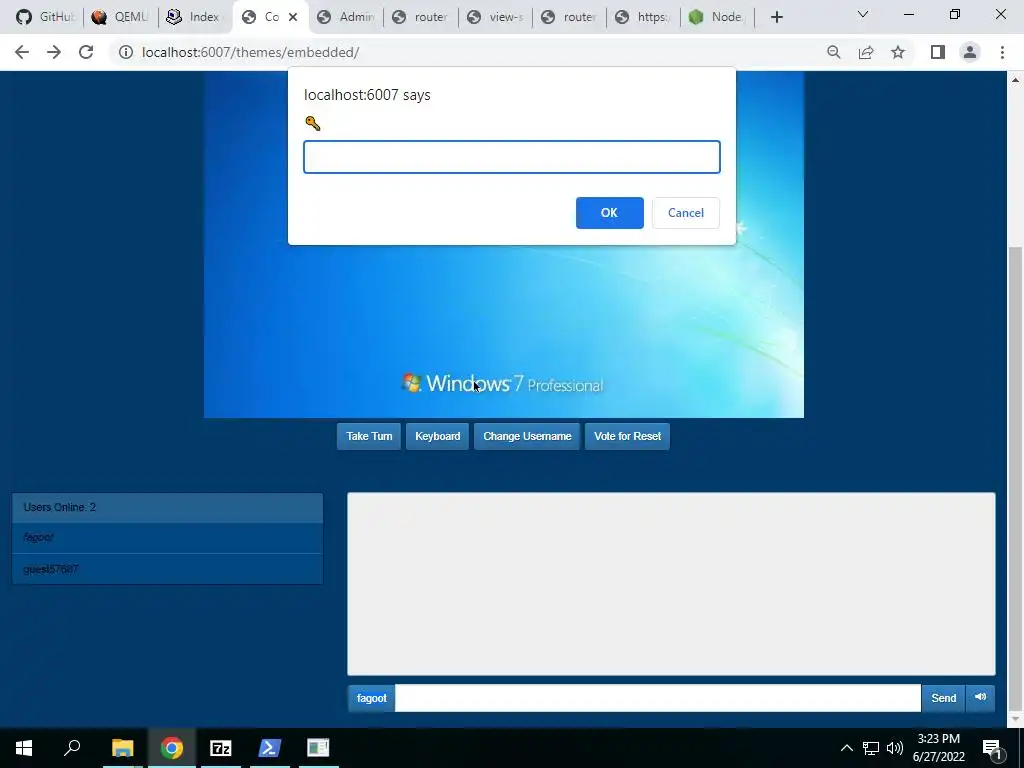Share this page icon
The width and height of the screenshot is (1024, 768).
pos(866,52)
